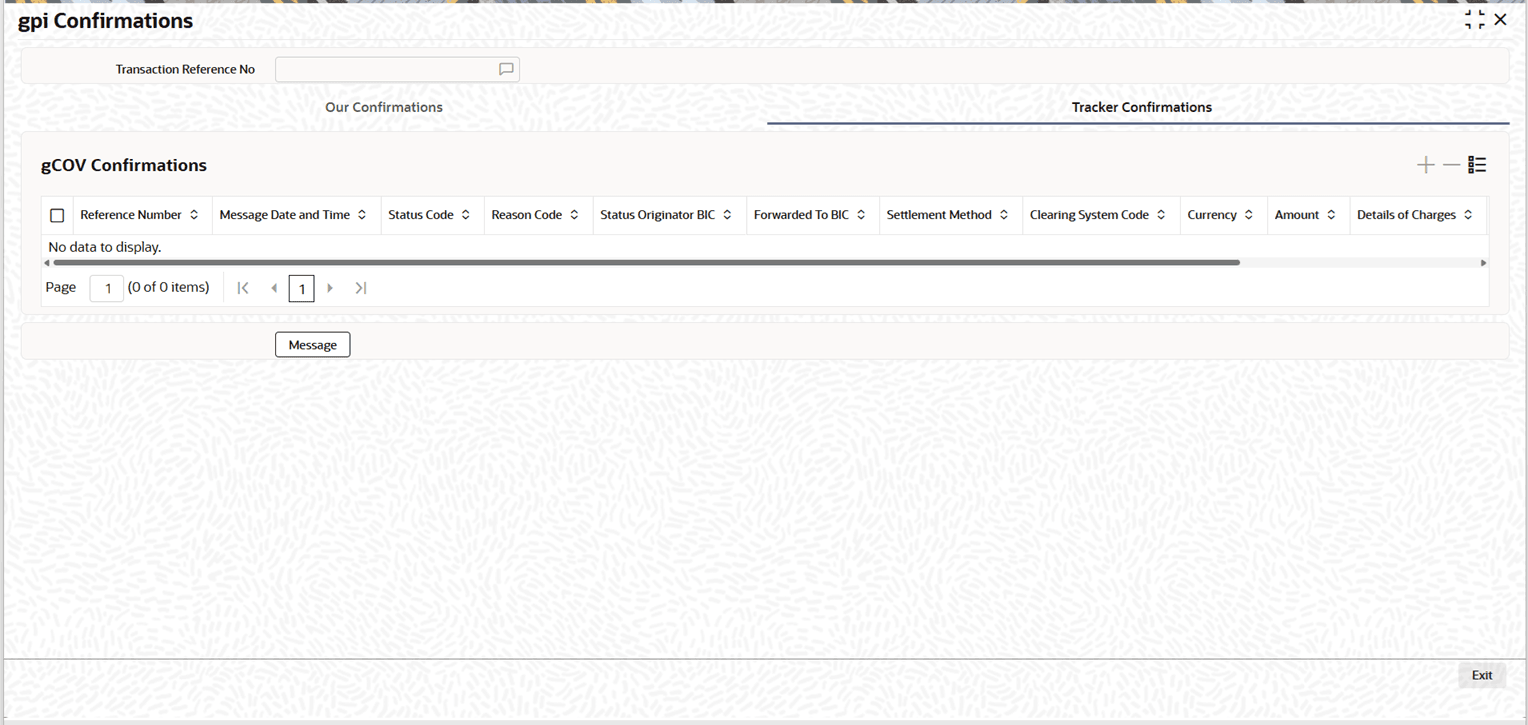This screenshot has width=1528, height=725.
Task: Go to next page of results
Action: coord(330,288)
